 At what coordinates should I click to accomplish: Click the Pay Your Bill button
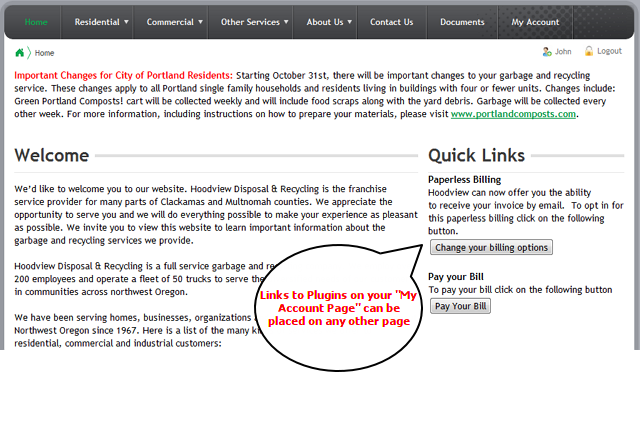460,306
